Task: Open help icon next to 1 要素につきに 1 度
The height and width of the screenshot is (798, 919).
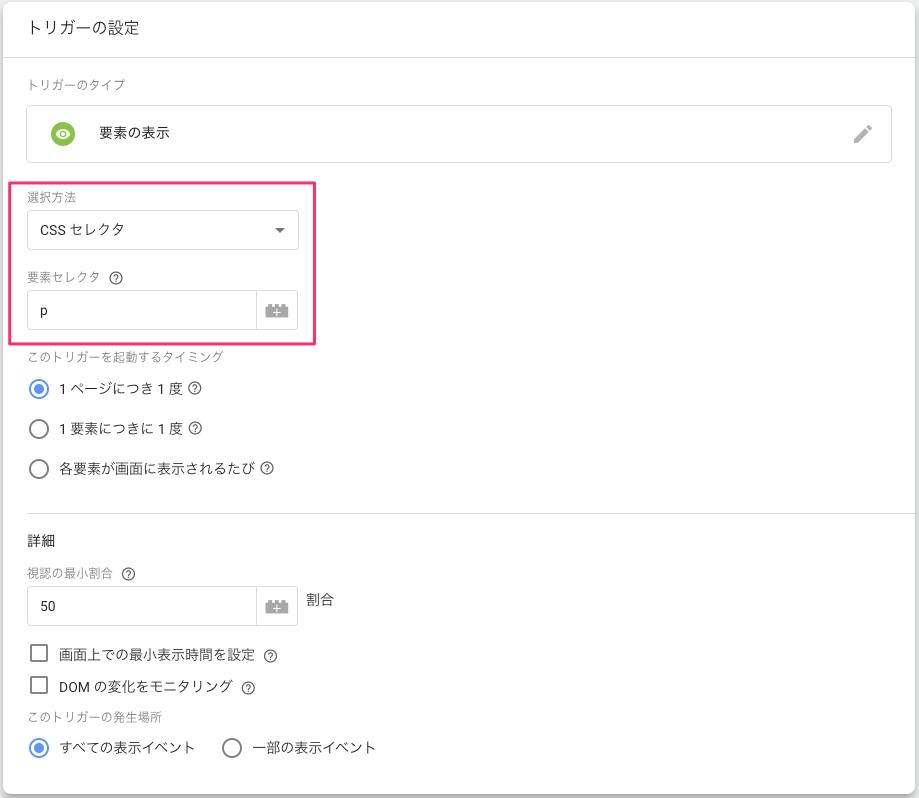Action: pyautogui.click(x=195, y=428)
